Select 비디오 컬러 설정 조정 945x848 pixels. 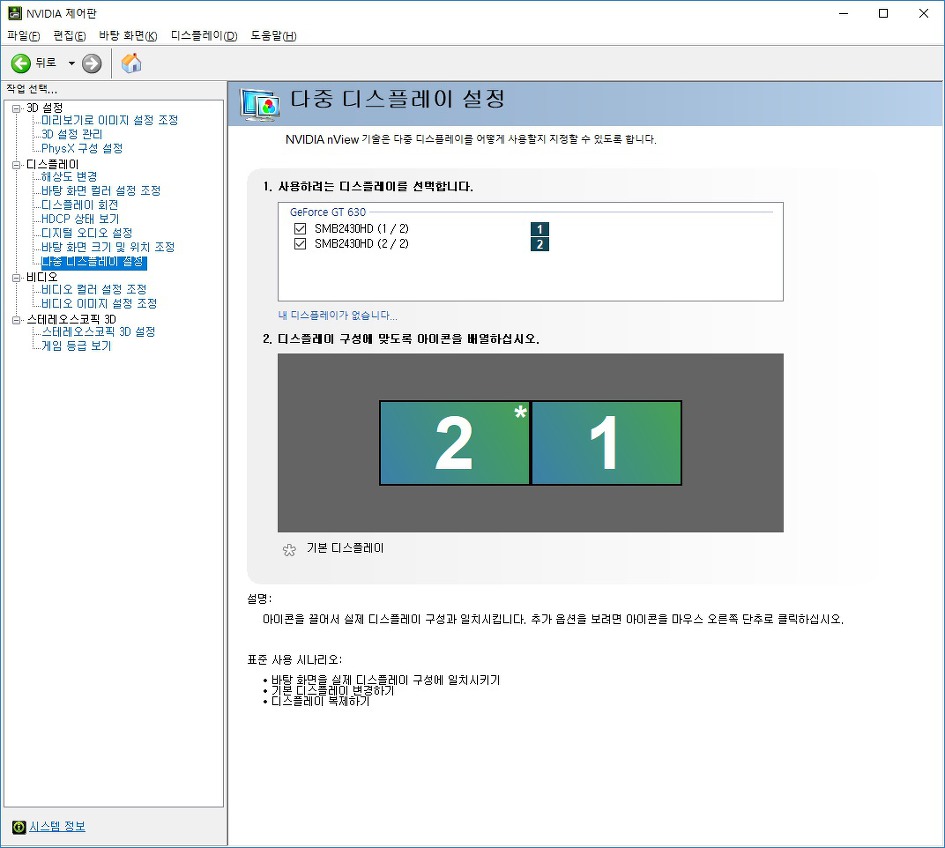pyautogui.click(x=93, y=289)
